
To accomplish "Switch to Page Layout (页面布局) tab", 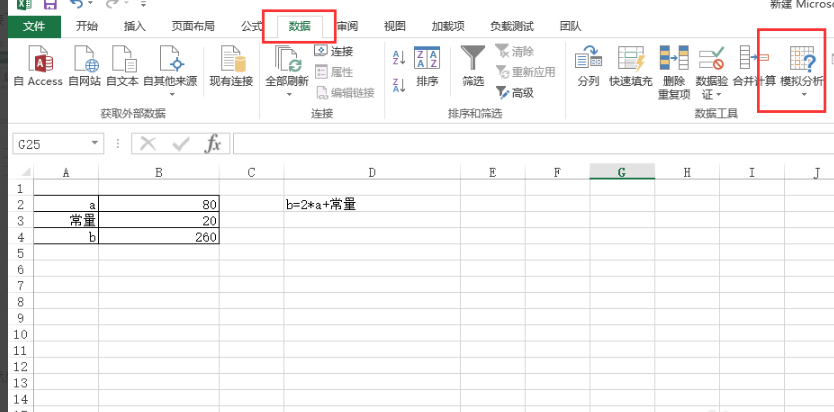I will (x=193, y=27).
